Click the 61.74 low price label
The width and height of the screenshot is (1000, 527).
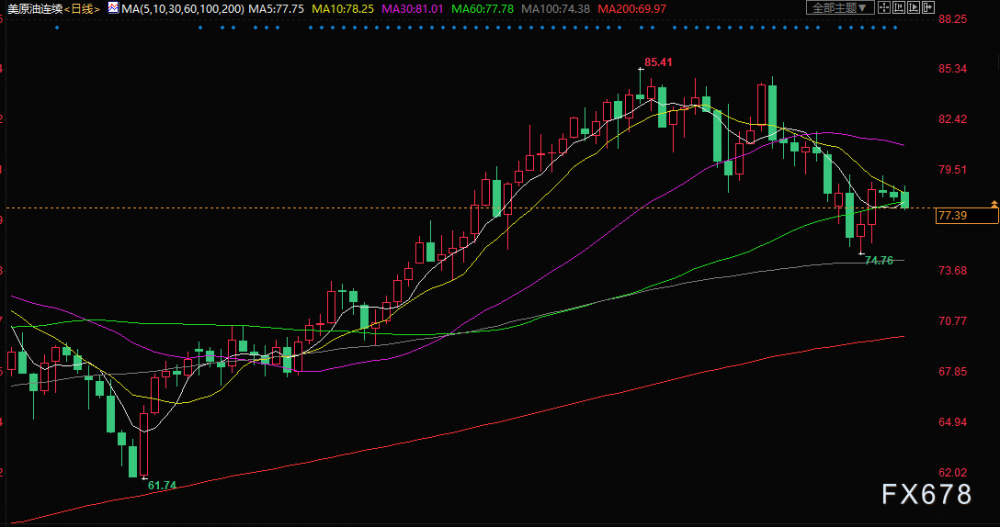point(162,485)
